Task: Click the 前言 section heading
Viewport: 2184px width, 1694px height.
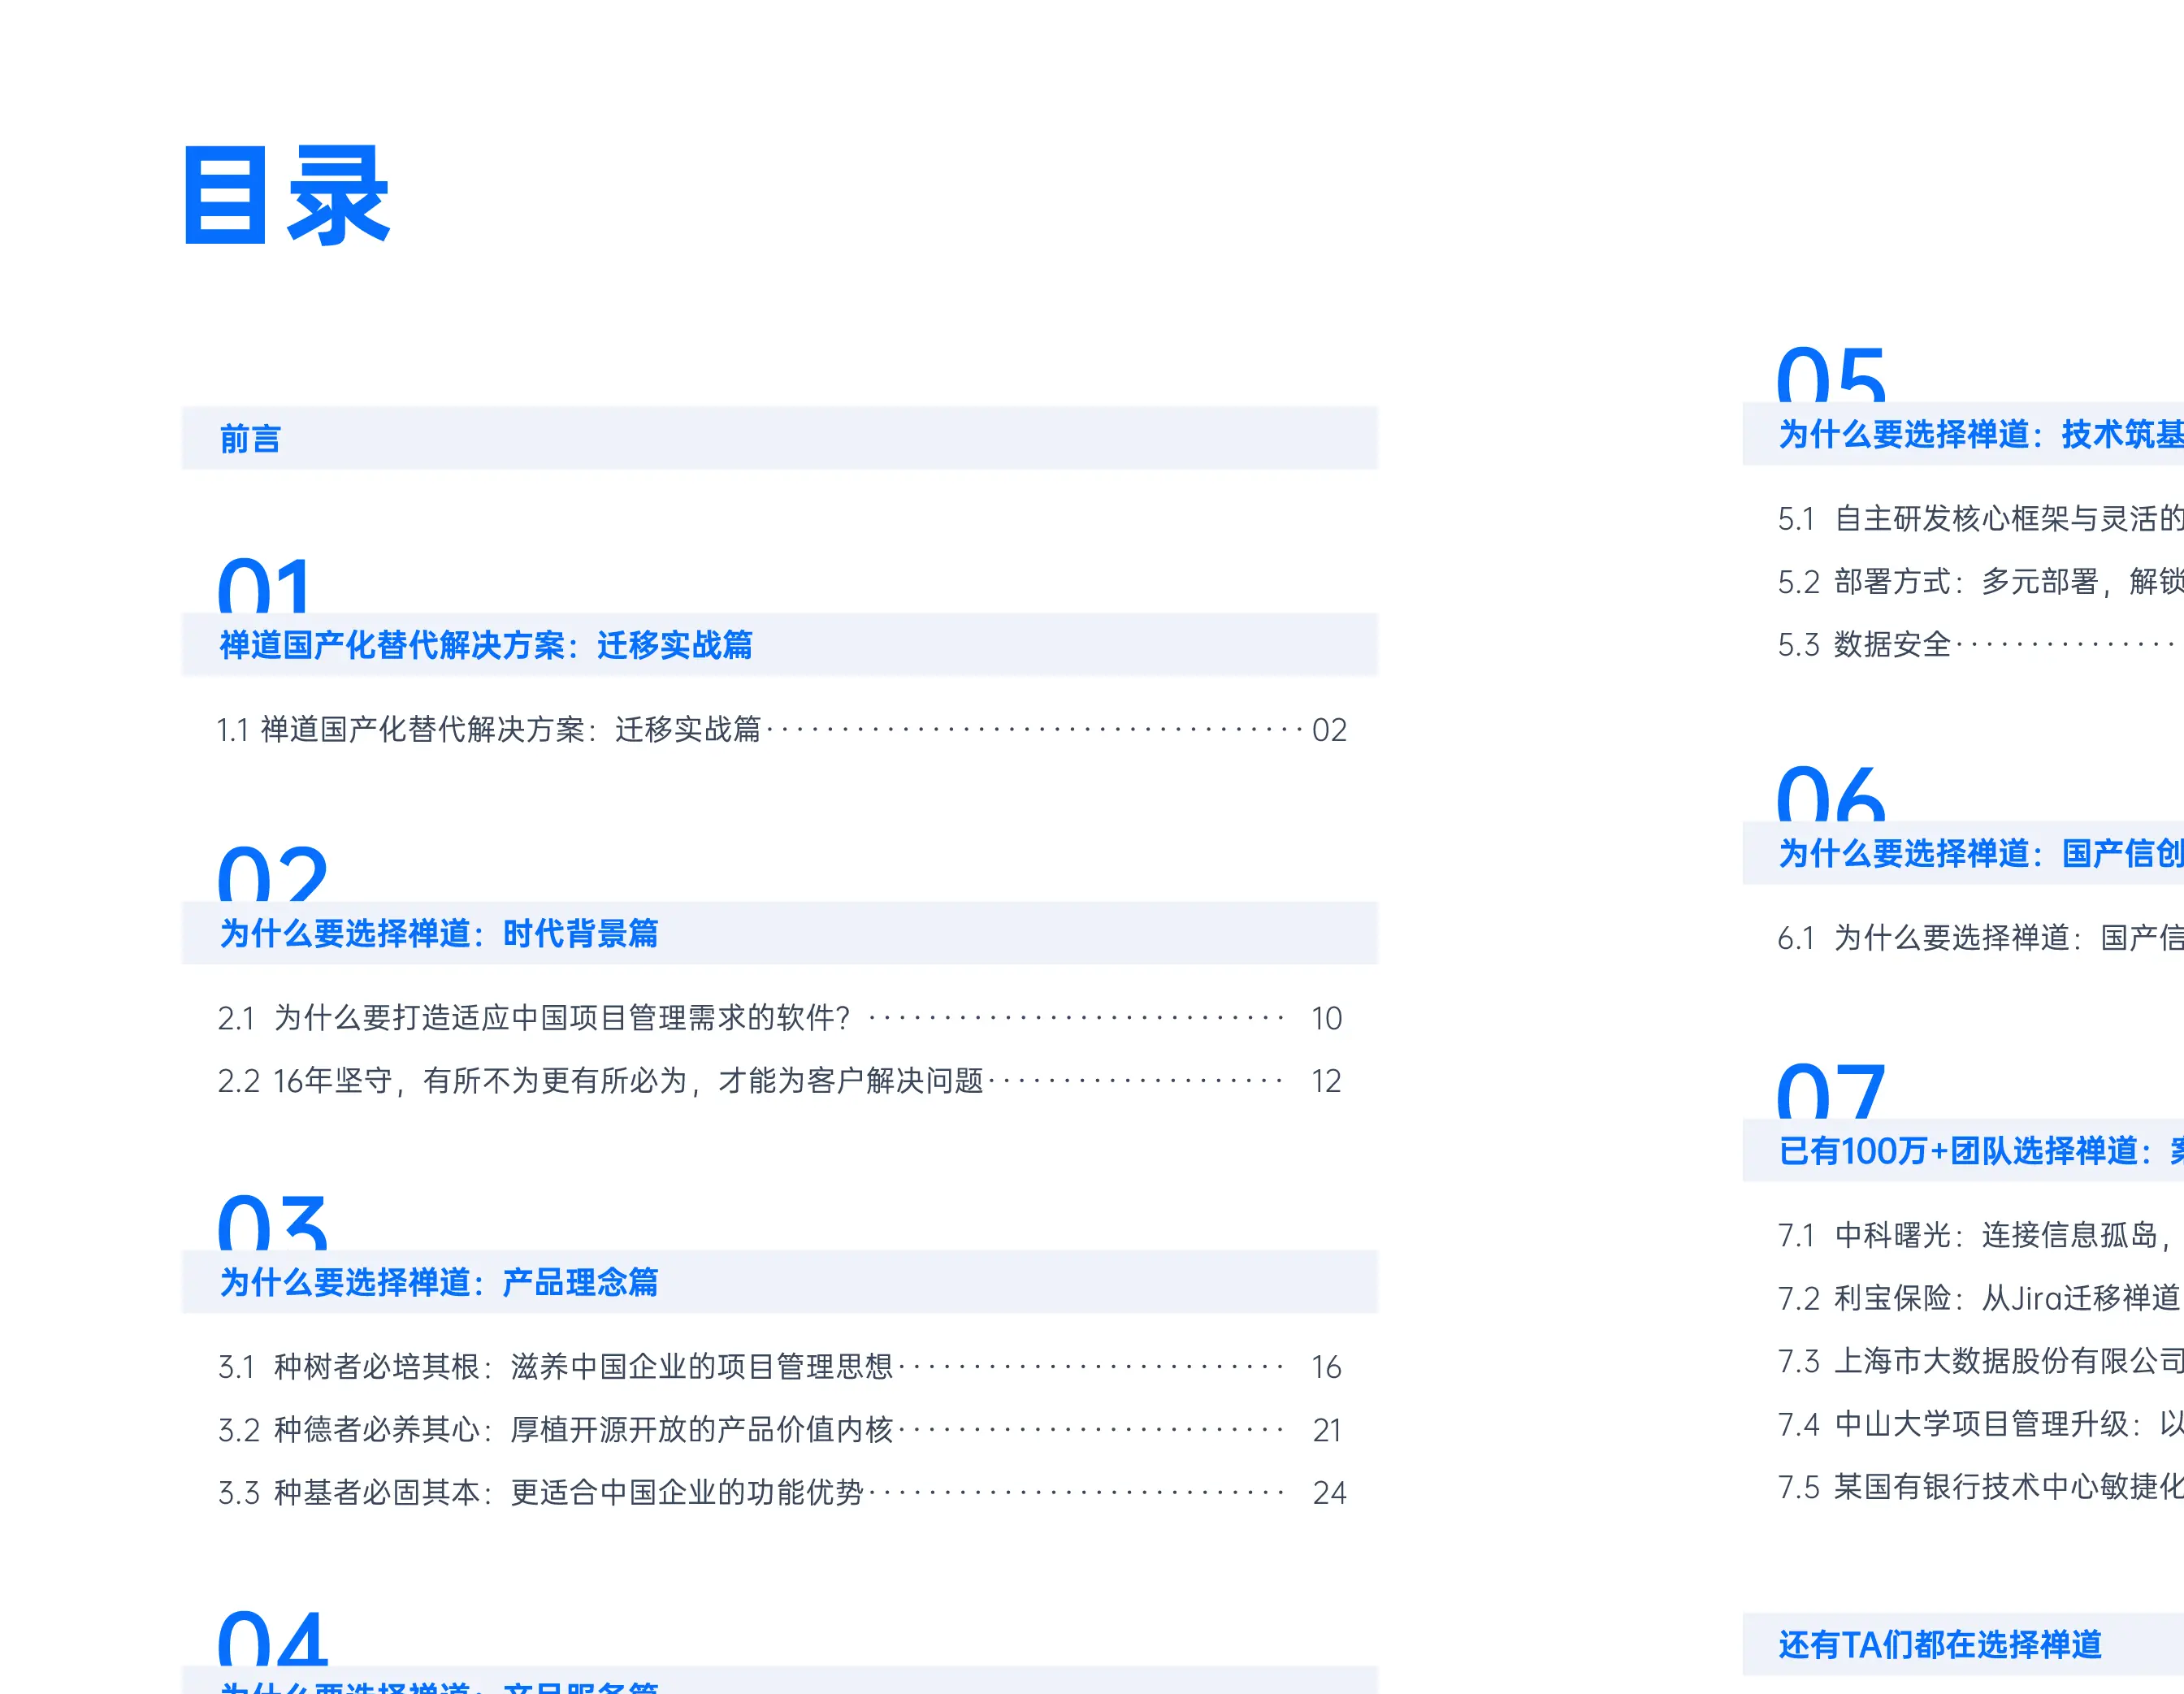Action: pyautogui.click(x=250, y=439)
